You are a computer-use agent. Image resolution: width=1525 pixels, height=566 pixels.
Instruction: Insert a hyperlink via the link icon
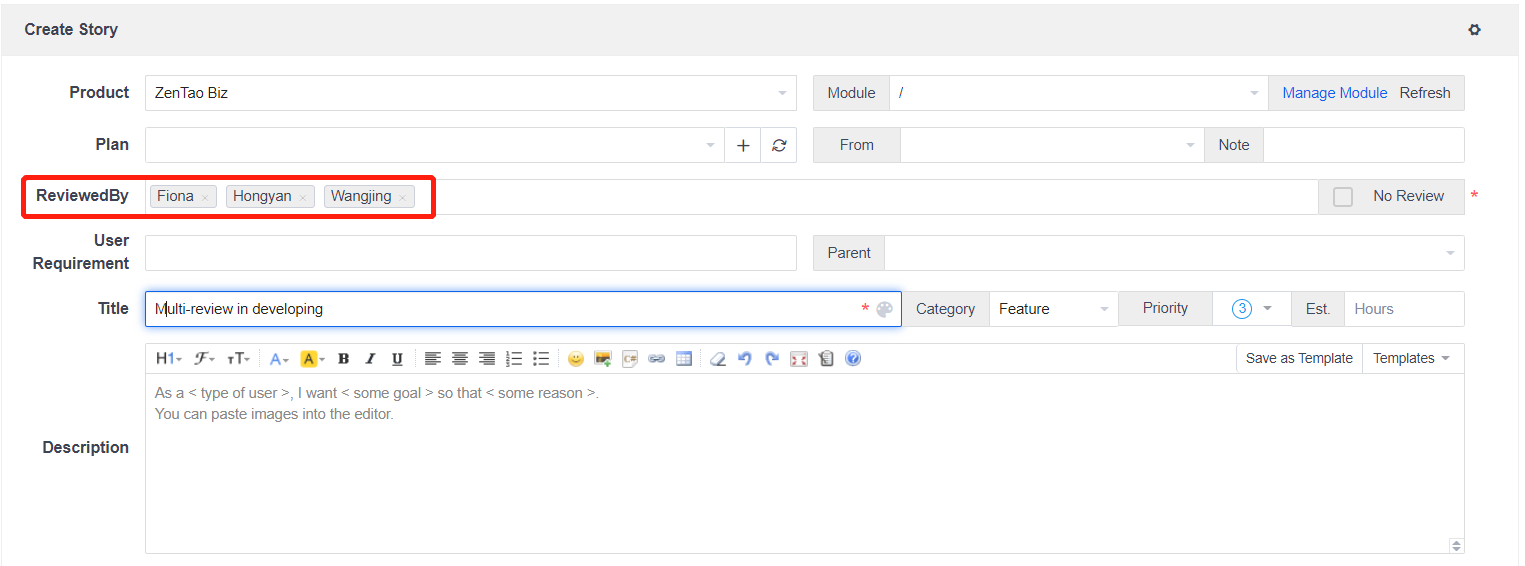(656, 359)
